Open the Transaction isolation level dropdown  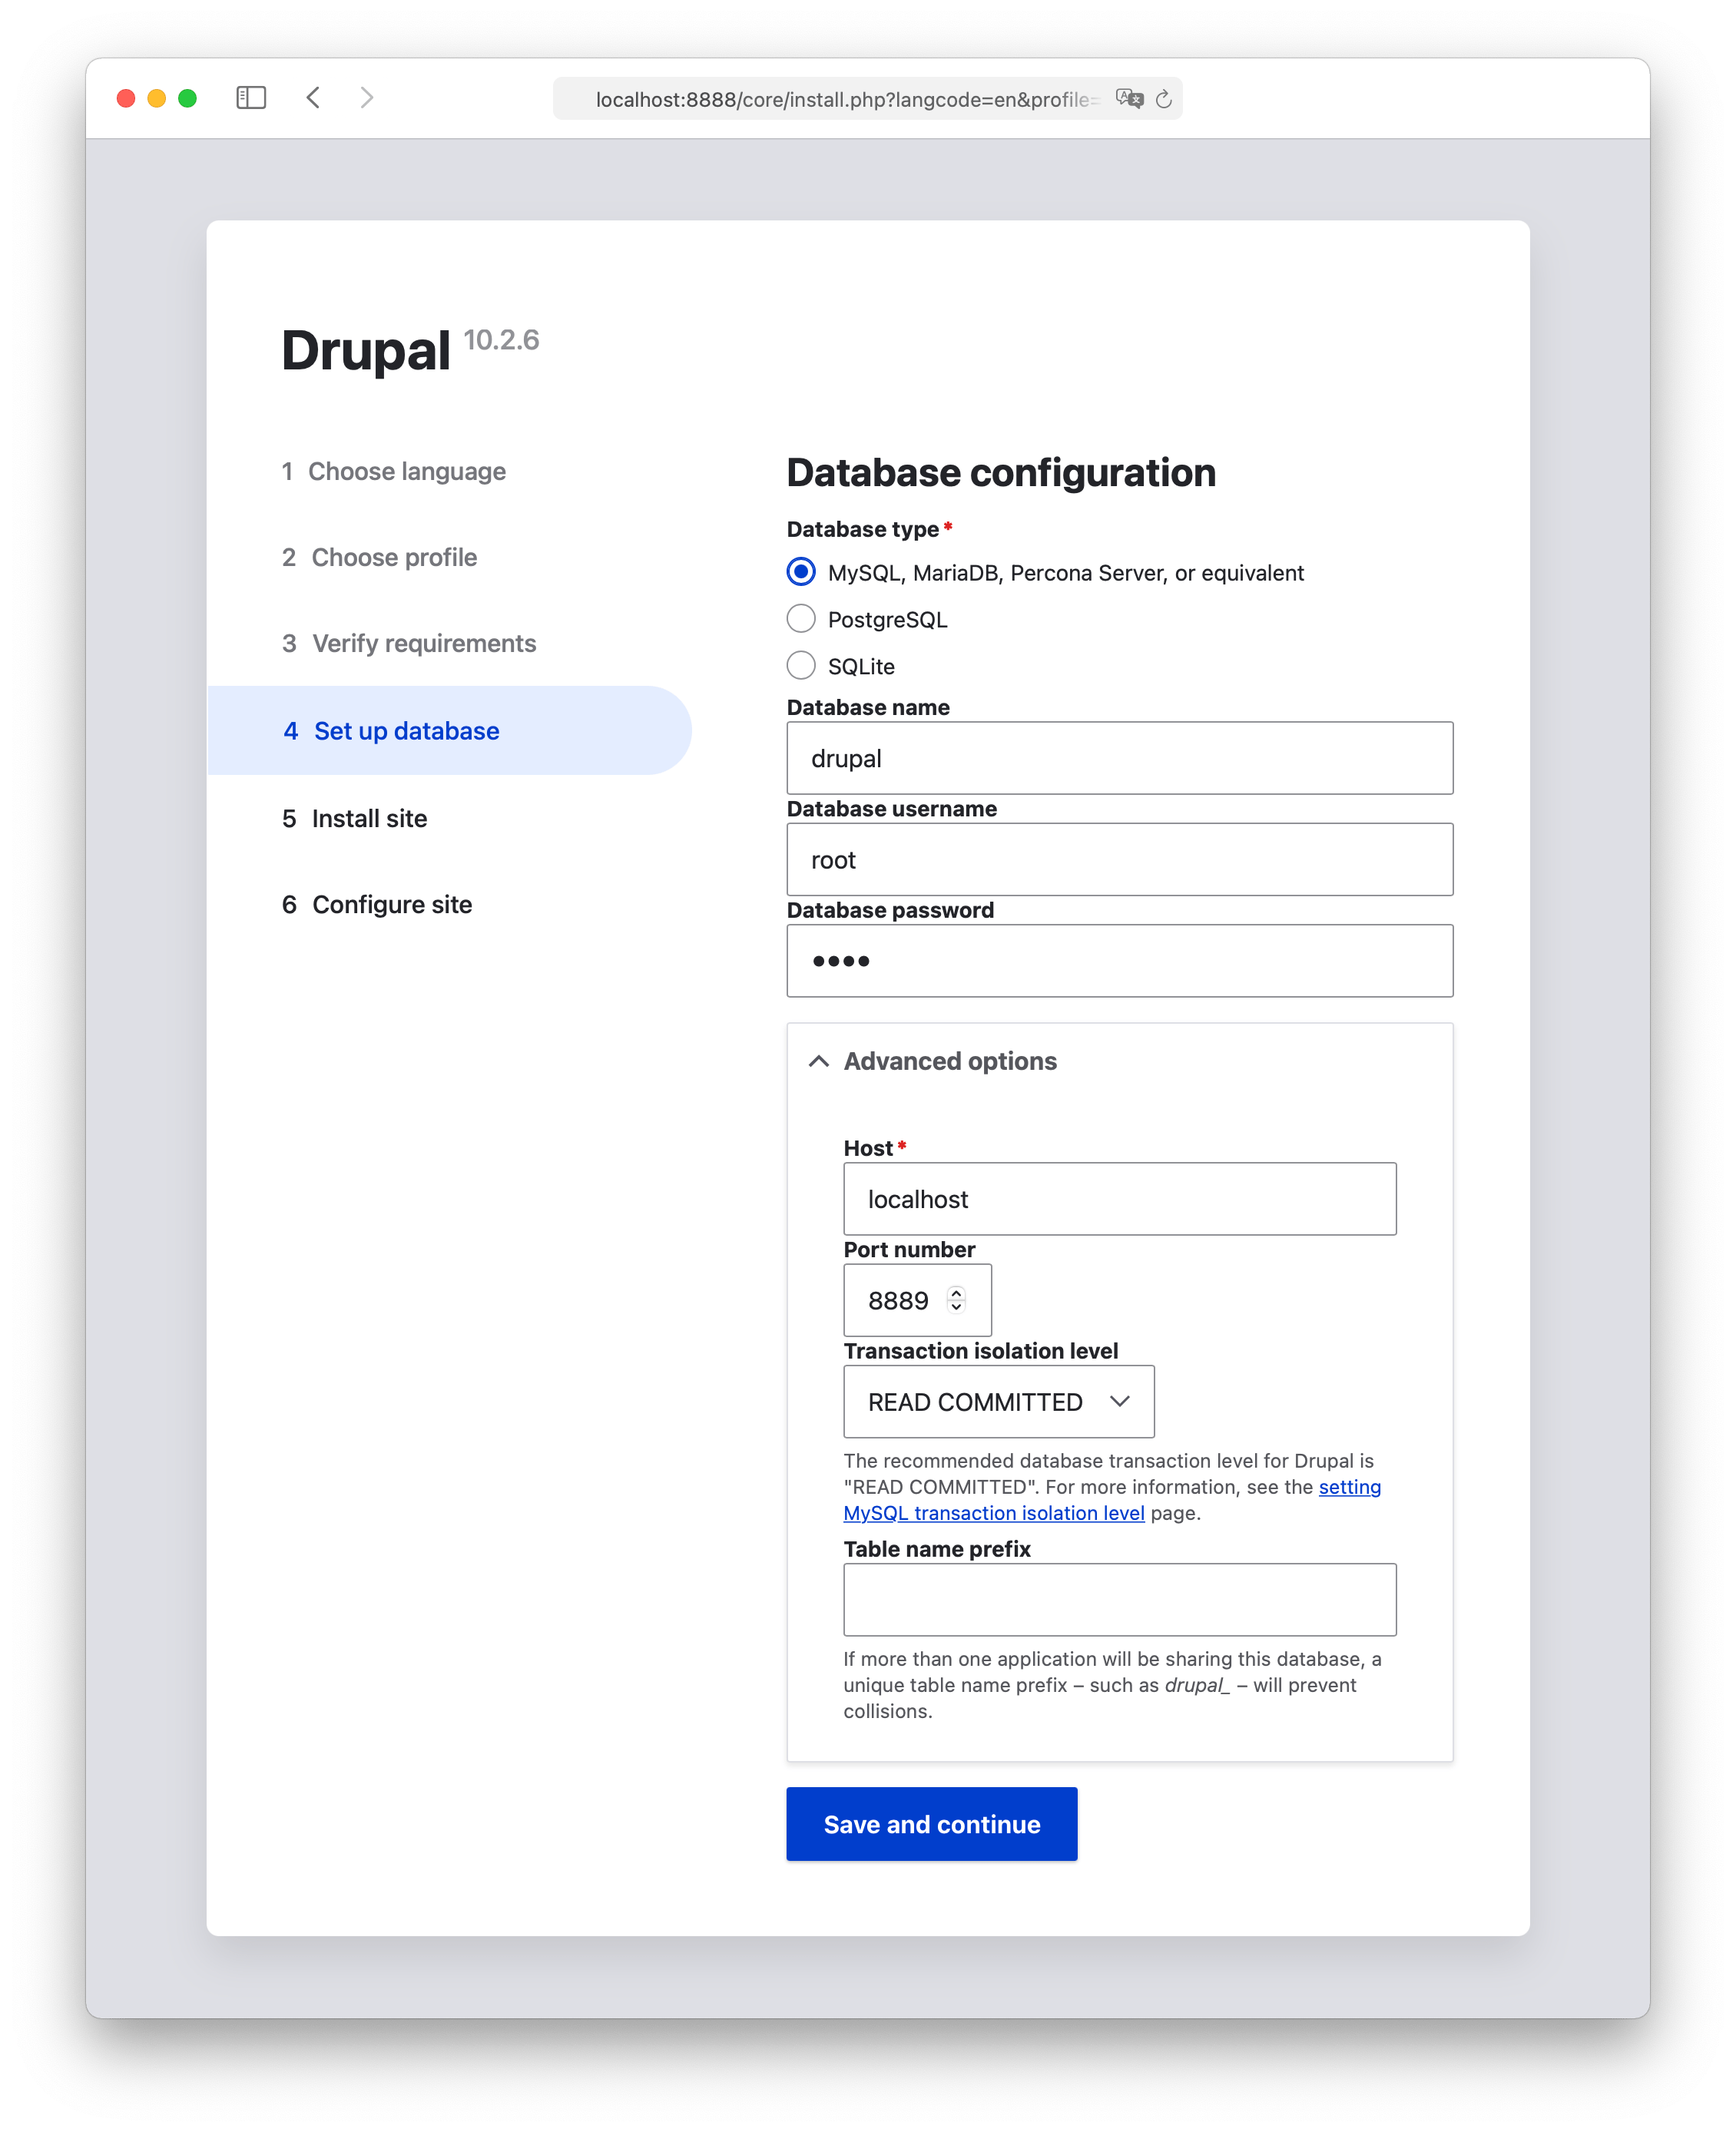(x=998, y=1402)
